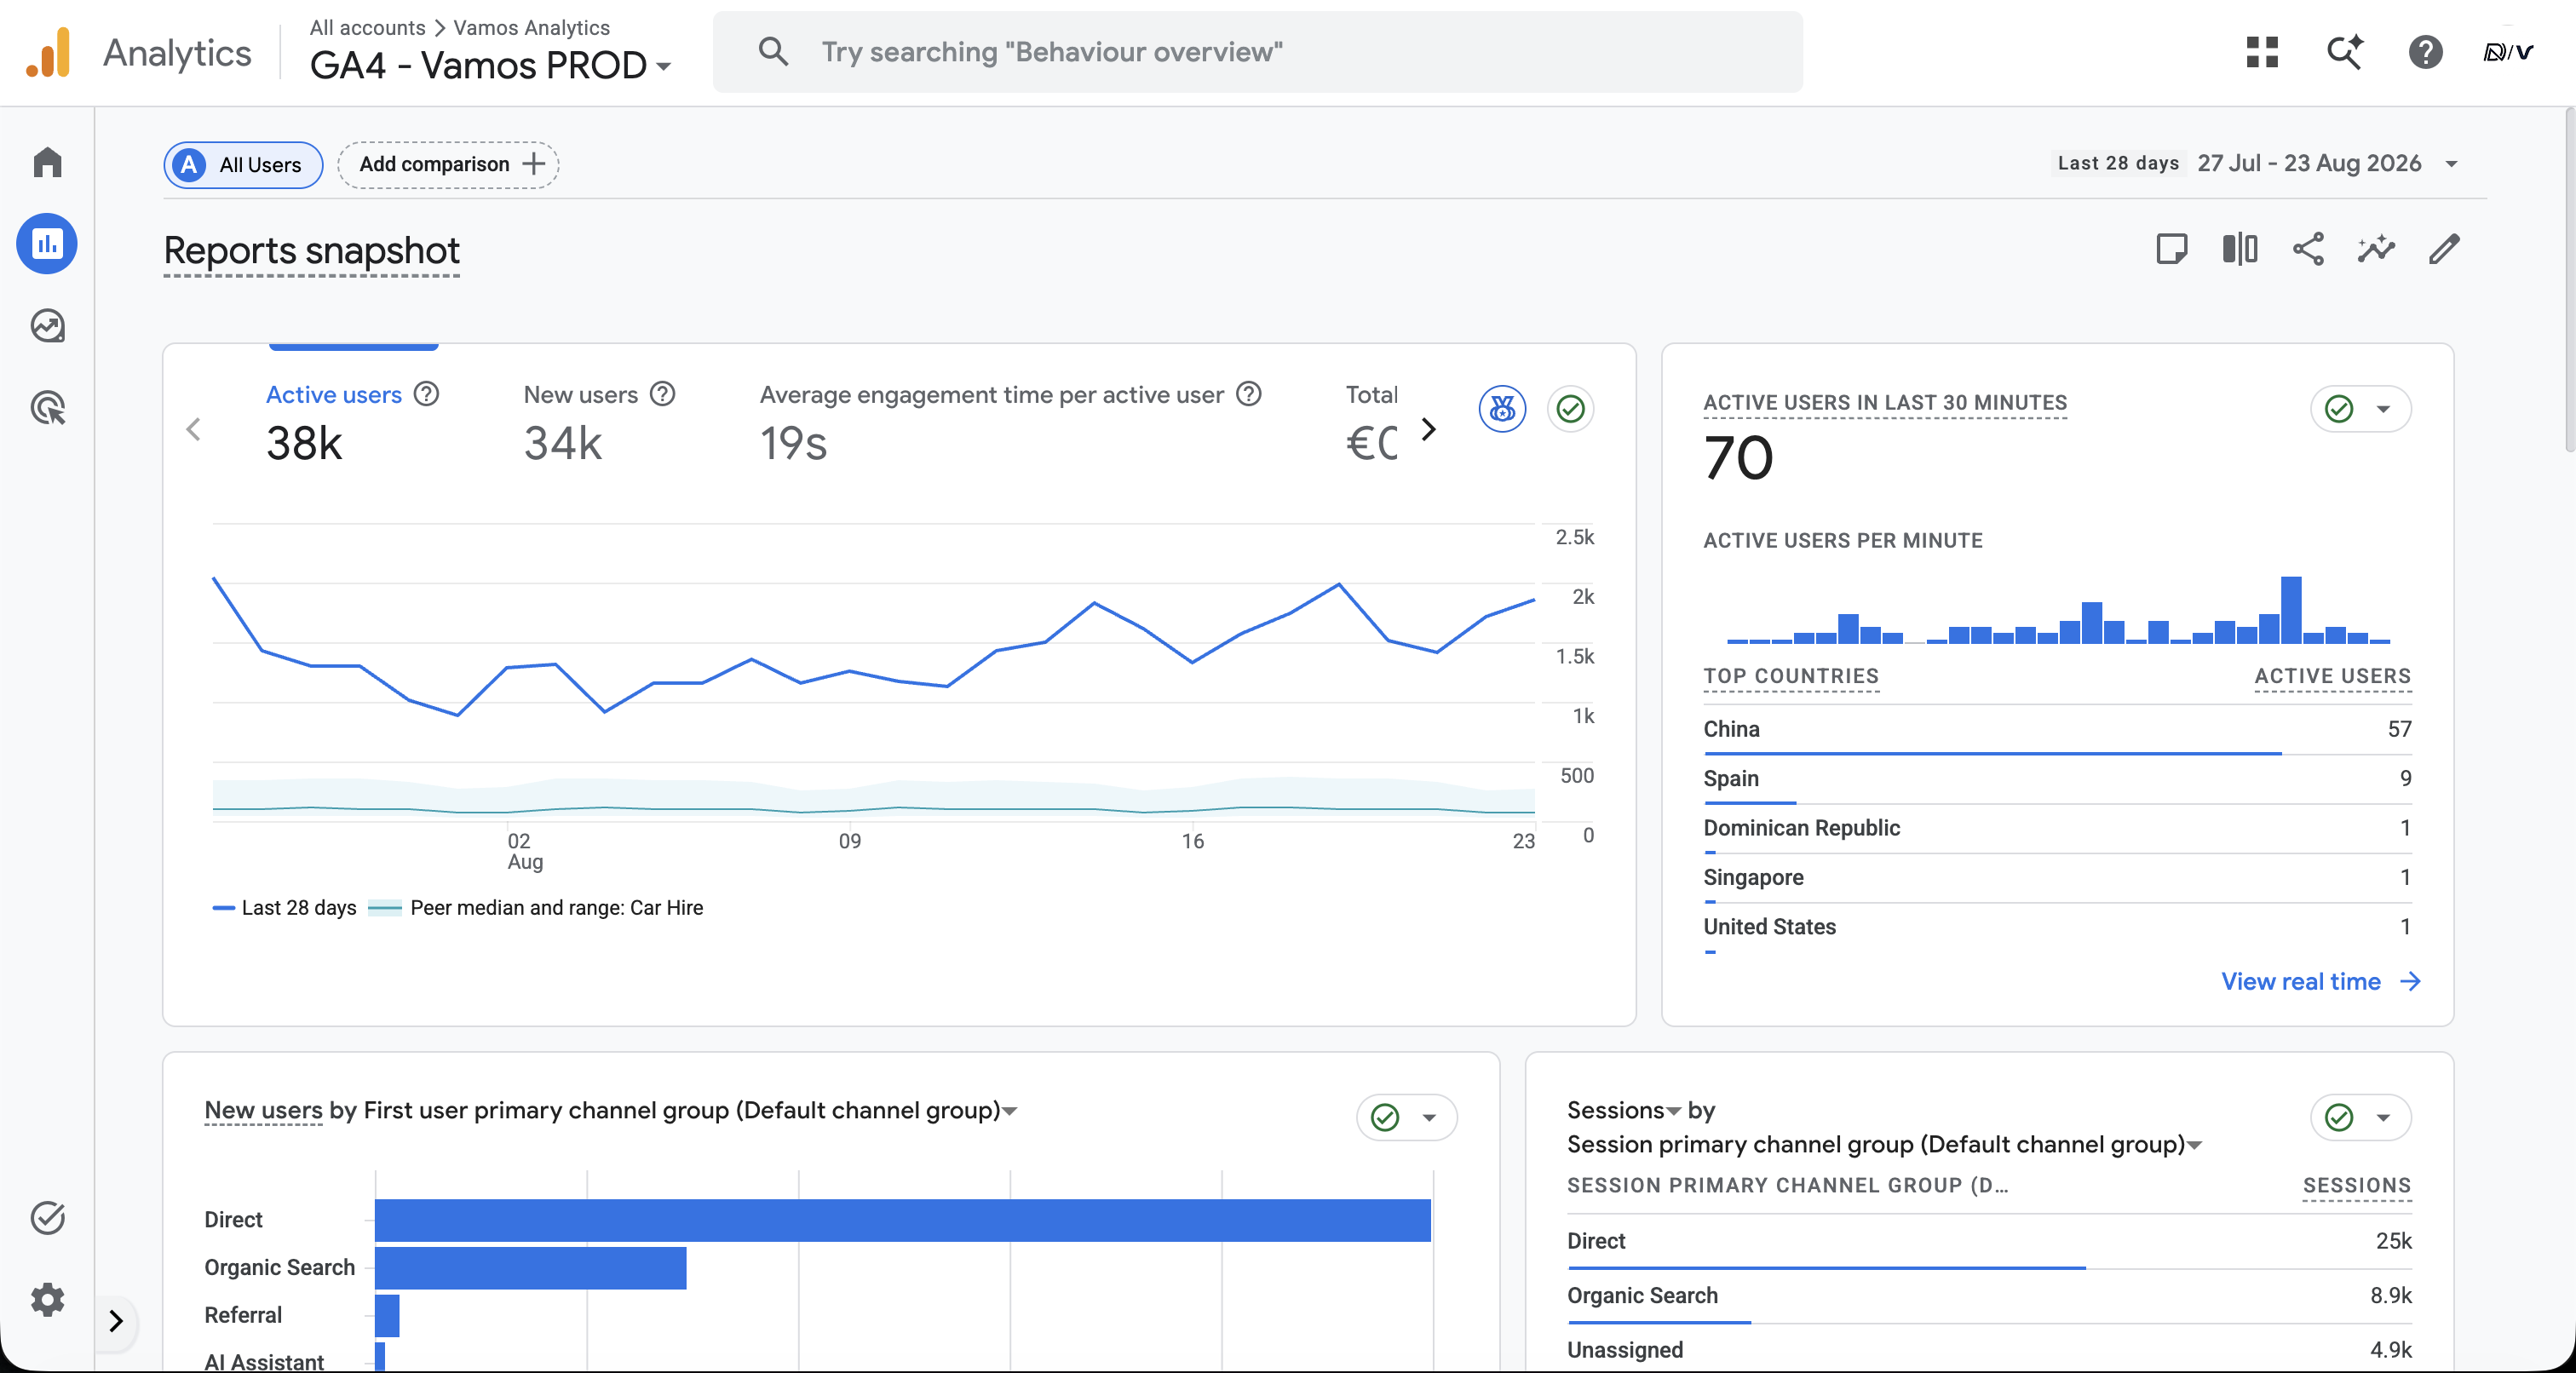Screen dimensions: 2576x1373
Task: Select the New users metric tab
Action: 598,422
